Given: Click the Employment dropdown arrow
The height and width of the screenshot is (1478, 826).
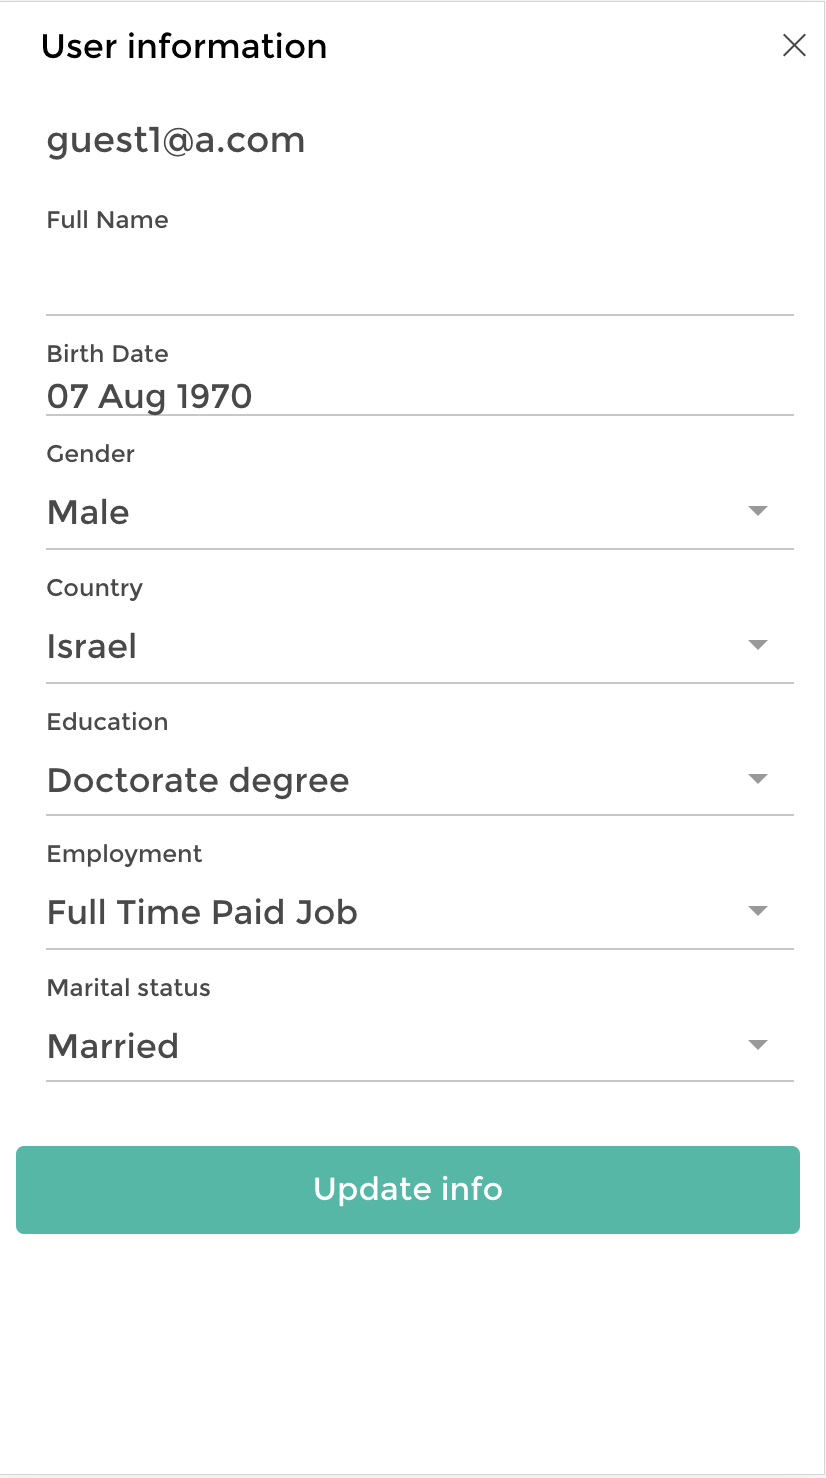Looking at the screenshot, I should 758,911.
